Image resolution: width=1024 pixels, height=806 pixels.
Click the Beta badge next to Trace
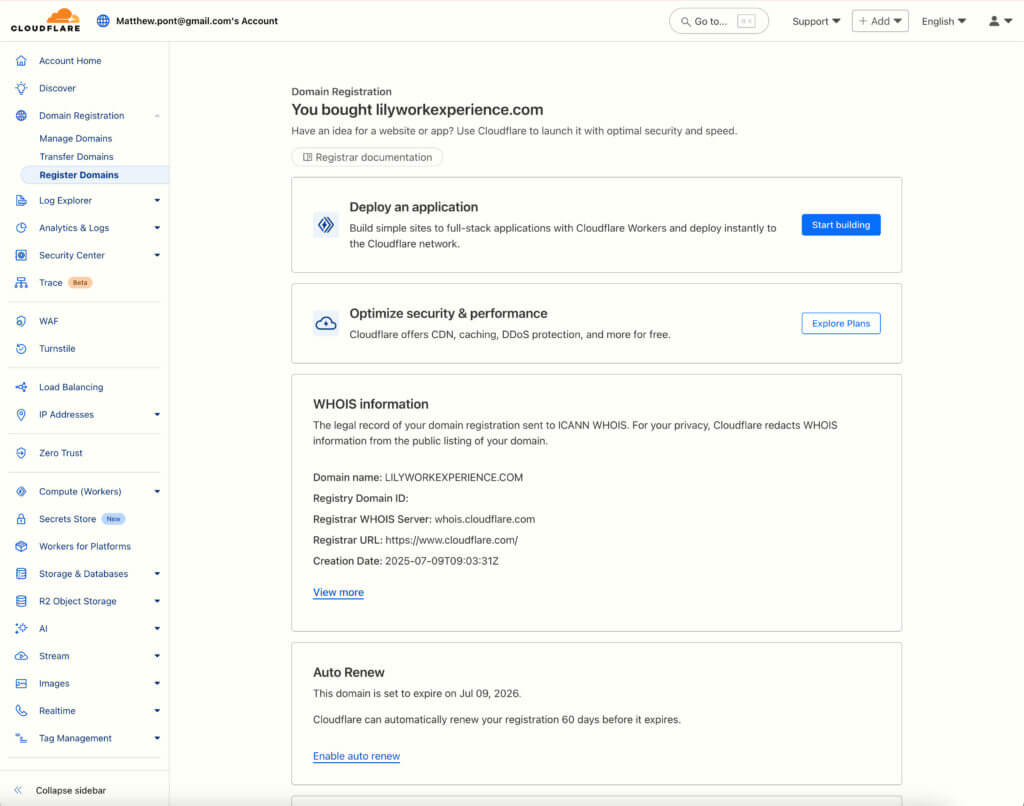(x=80, y=283)
